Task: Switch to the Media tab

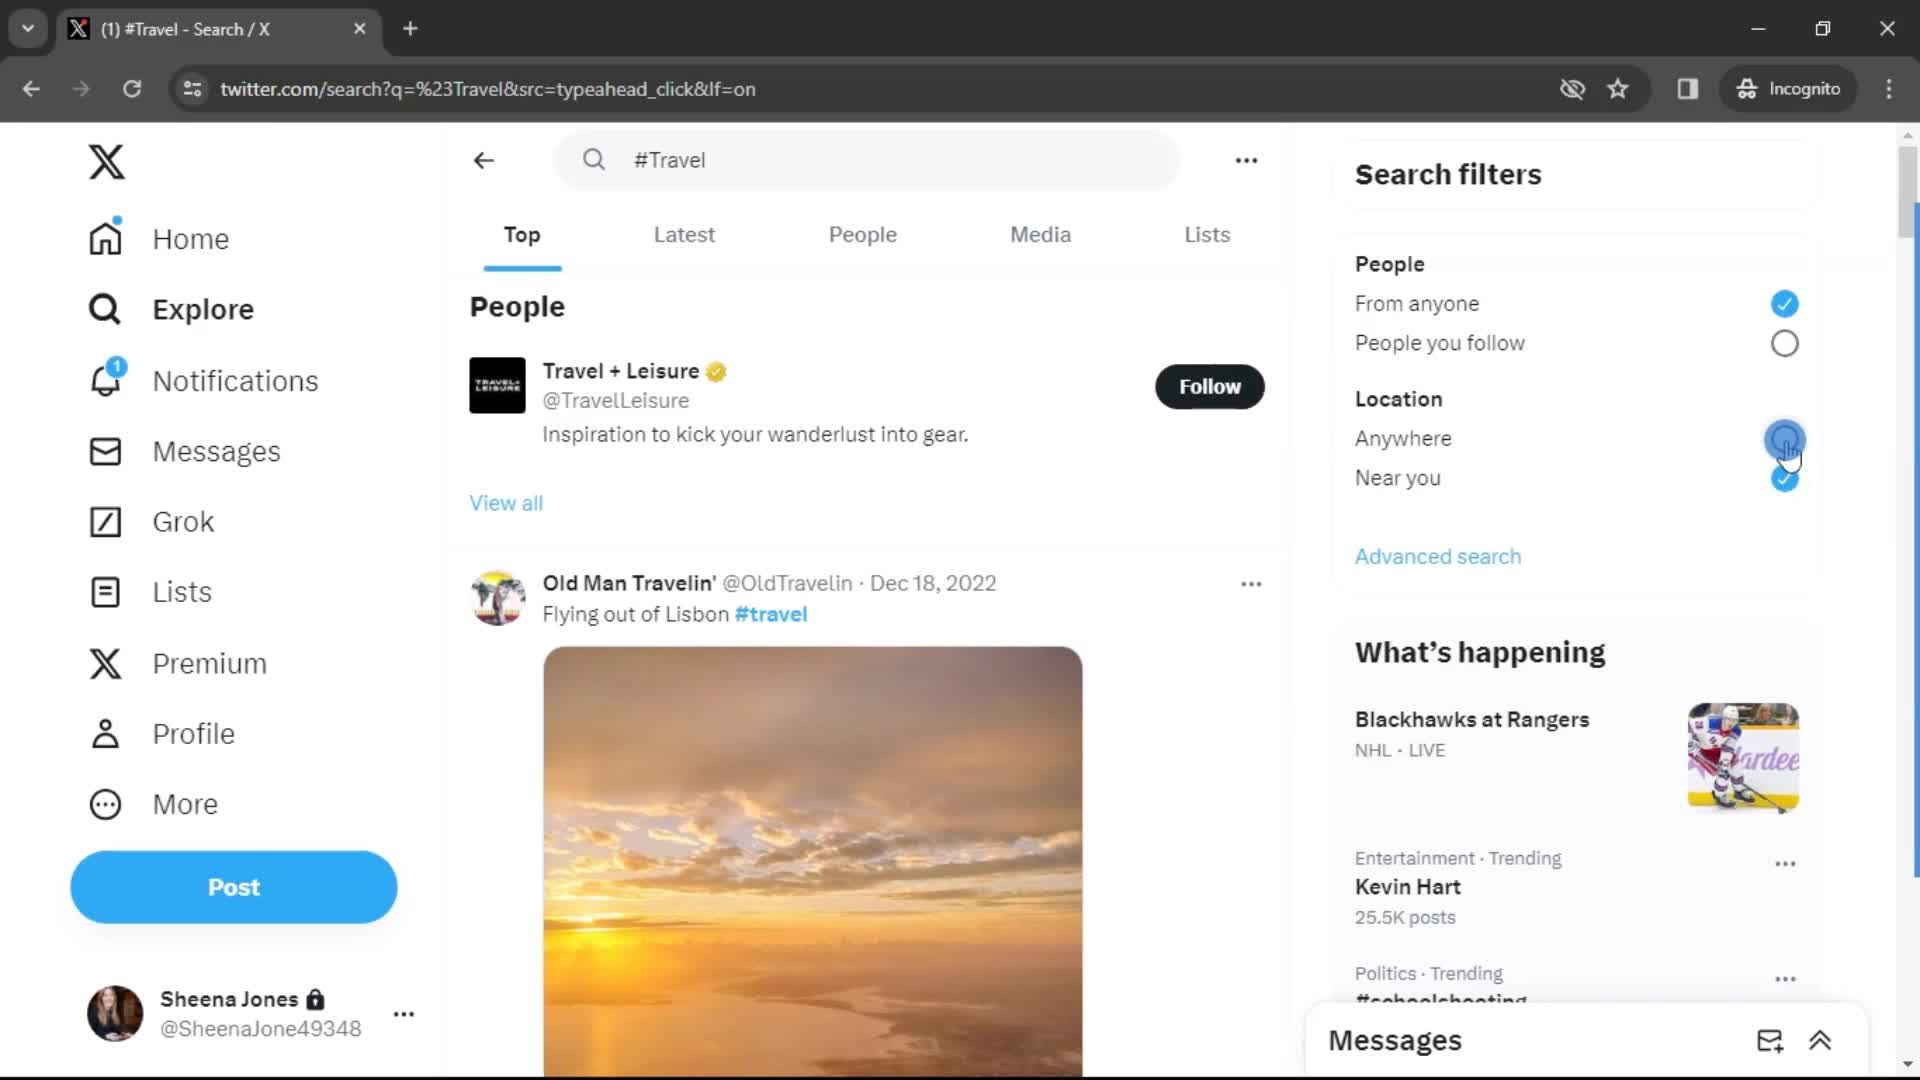Action: click(x=1040, y=233)
